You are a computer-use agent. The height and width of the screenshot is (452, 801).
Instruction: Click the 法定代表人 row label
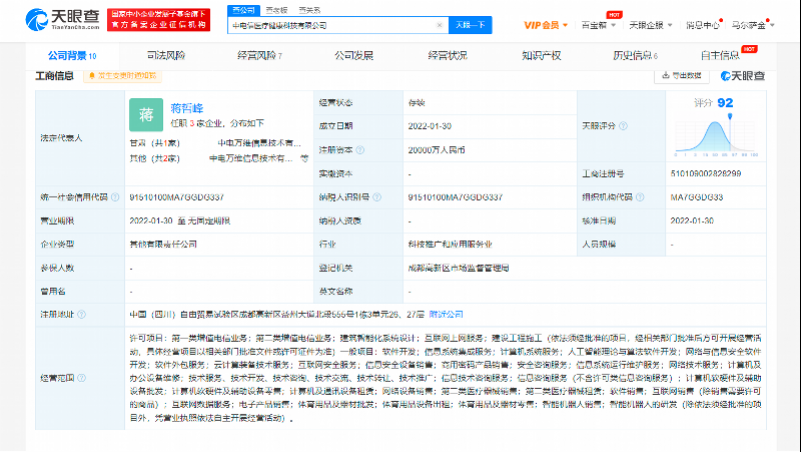click(61, 138)
